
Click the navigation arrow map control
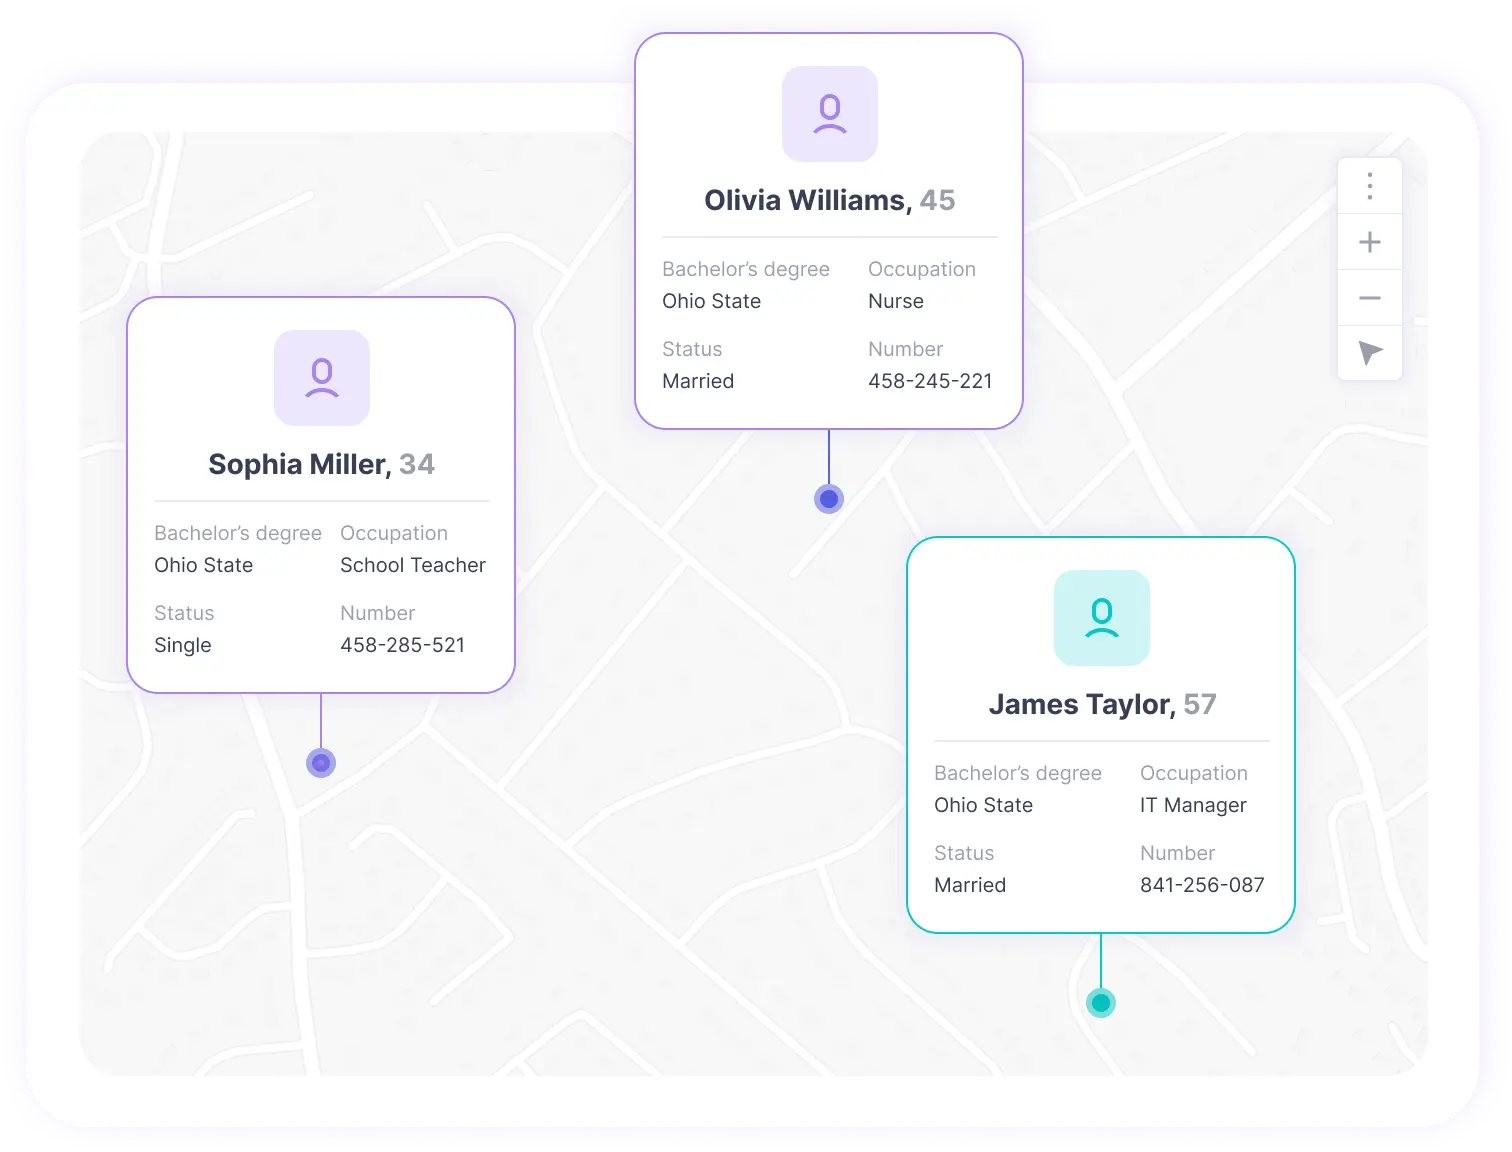pos(1369,353)
